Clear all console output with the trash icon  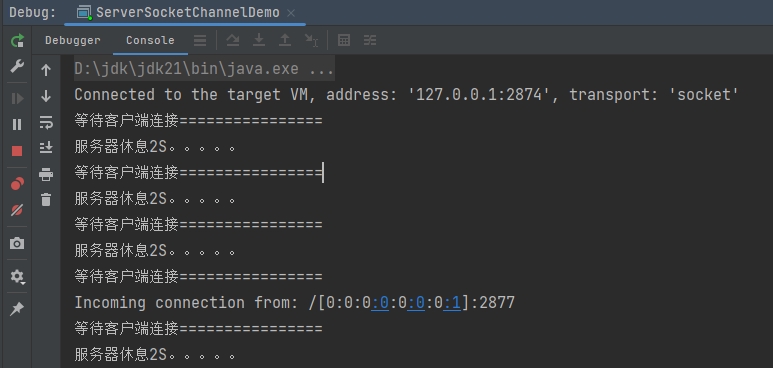(46, 199)
